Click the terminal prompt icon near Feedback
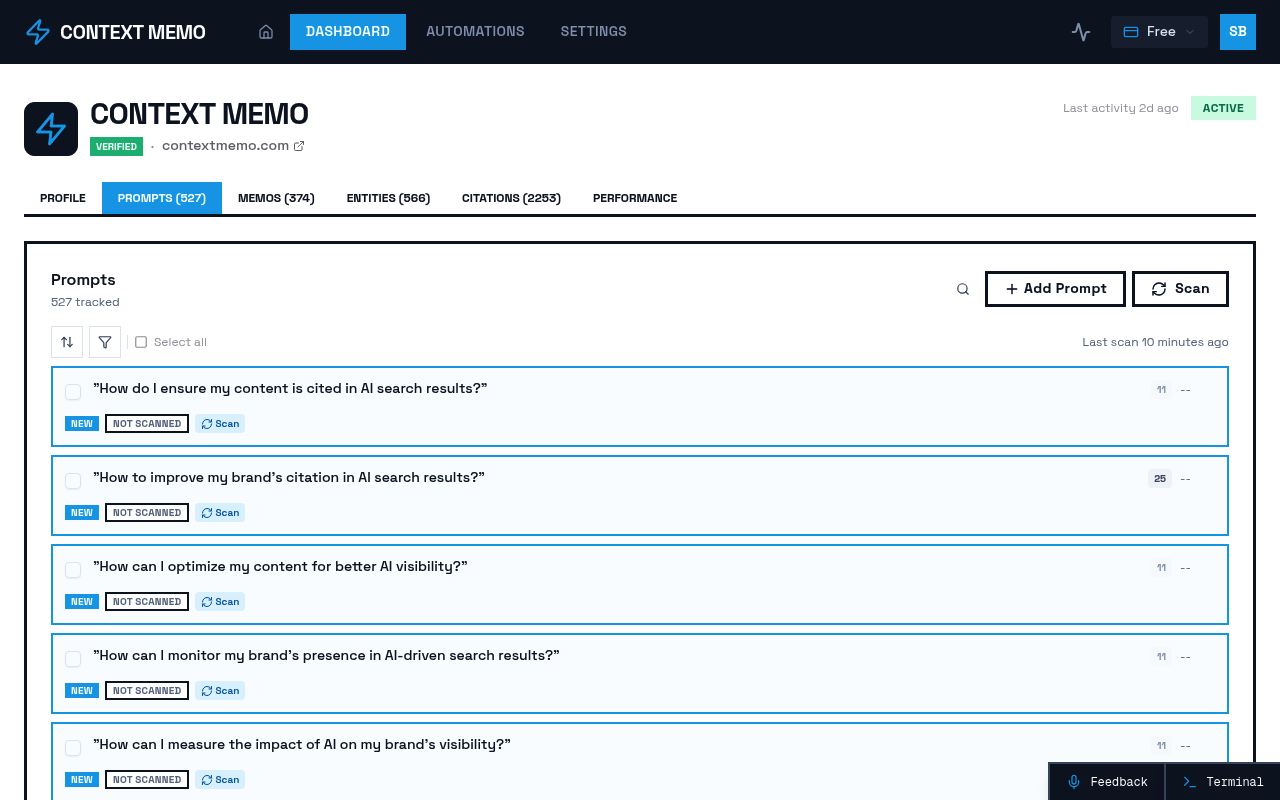The image size is (1280, 800). click(x=1189, y=781)
